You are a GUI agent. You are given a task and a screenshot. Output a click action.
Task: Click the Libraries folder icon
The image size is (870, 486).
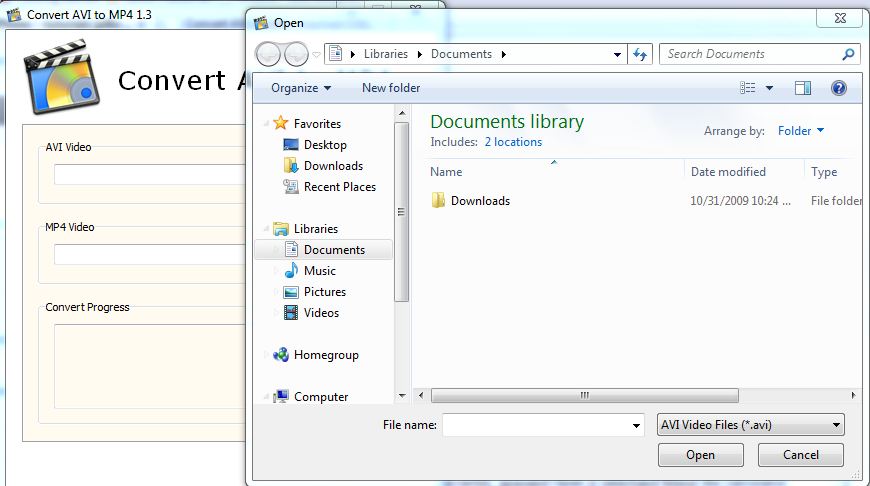pyautogui.click(x=281, y=228)
